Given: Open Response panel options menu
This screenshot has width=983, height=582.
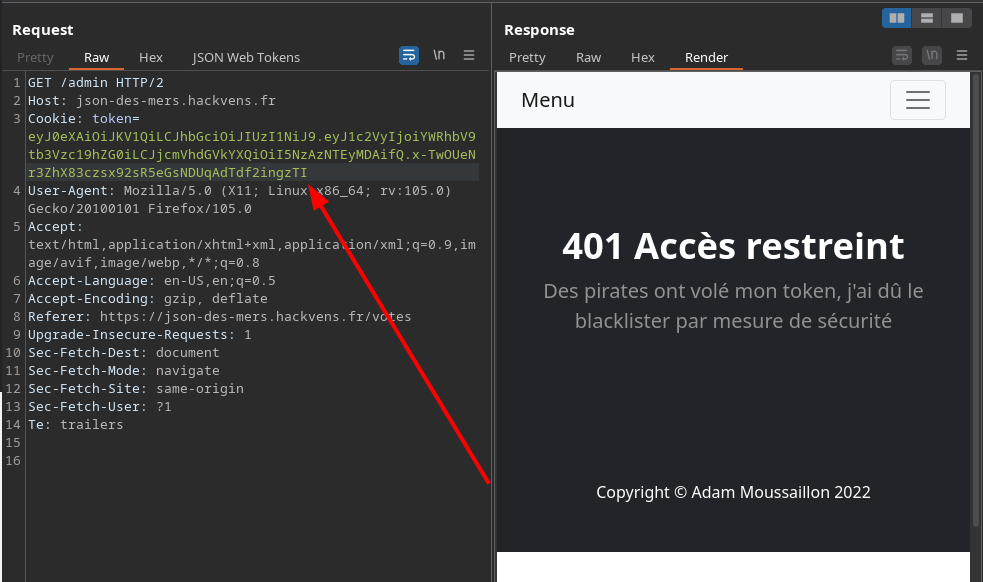Looking at the screenshot, I should tap(962, 56).
